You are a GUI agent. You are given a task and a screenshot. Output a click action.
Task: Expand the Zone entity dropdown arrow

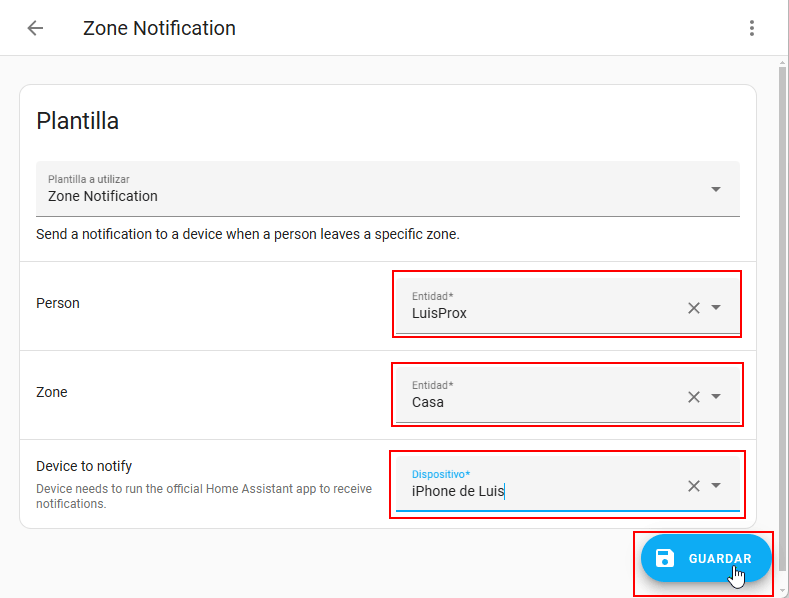(716, 397)
